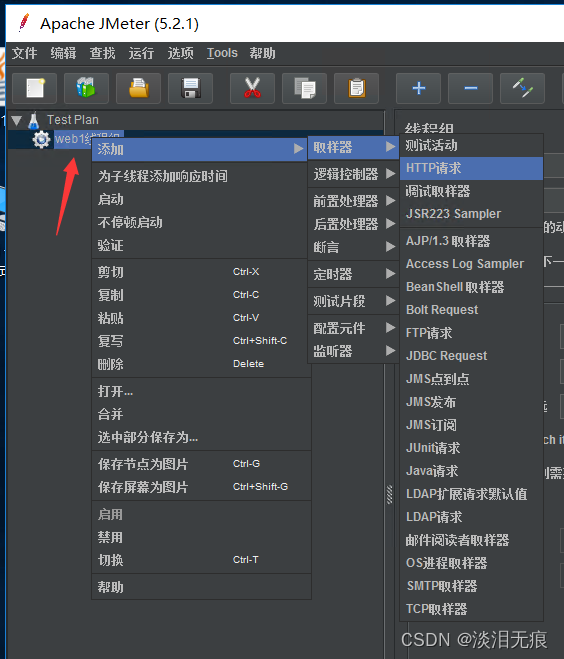Viewport: 564px width, 659px height.
Task: Select JSR223 Sampler entry
Action: tap(472, 214)
